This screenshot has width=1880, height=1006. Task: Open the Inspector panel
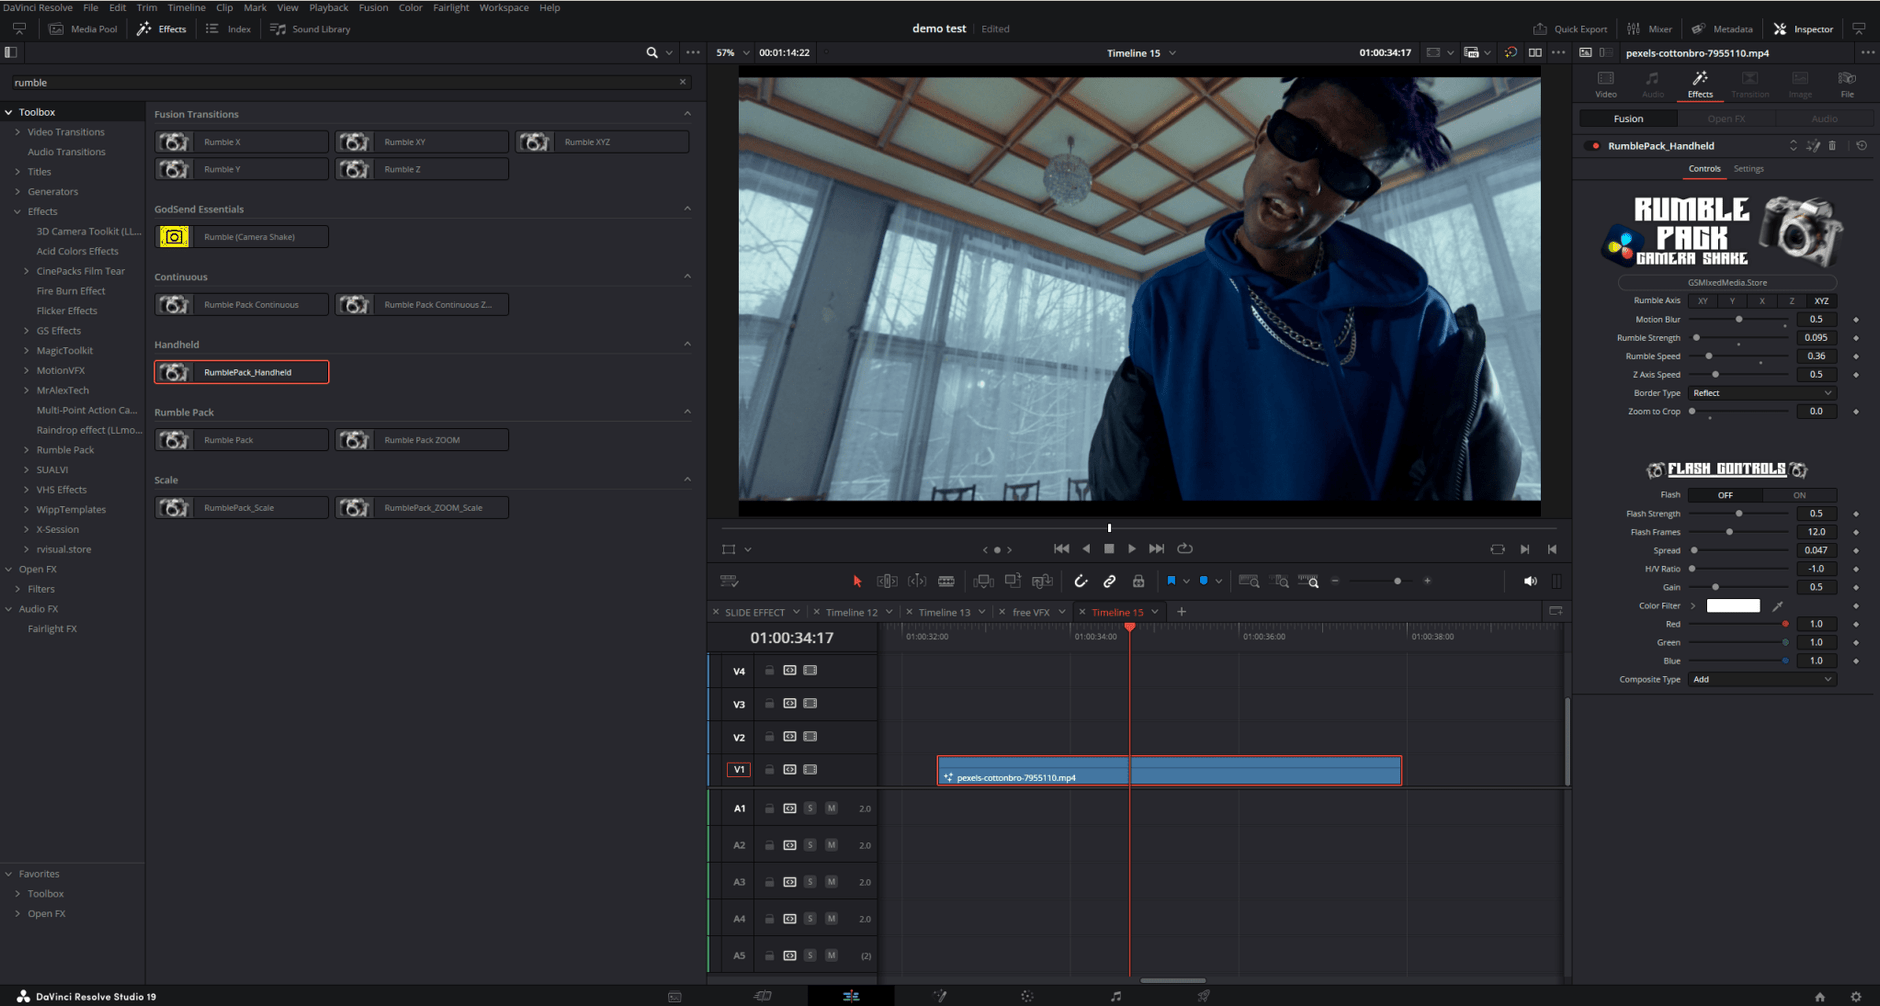[x=1803, y=29]
